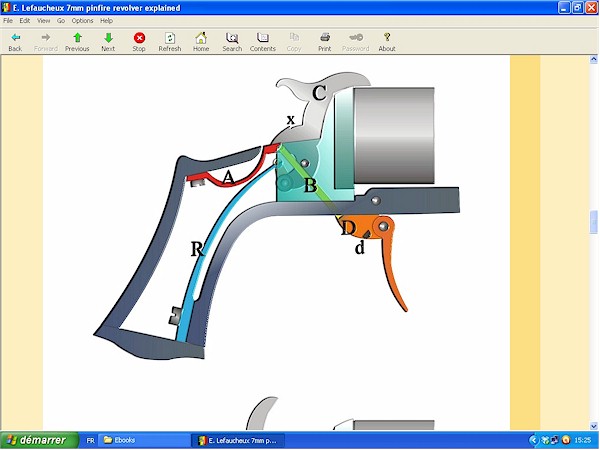Refresh the current page
600x450 pixels.
coord(170,41)
